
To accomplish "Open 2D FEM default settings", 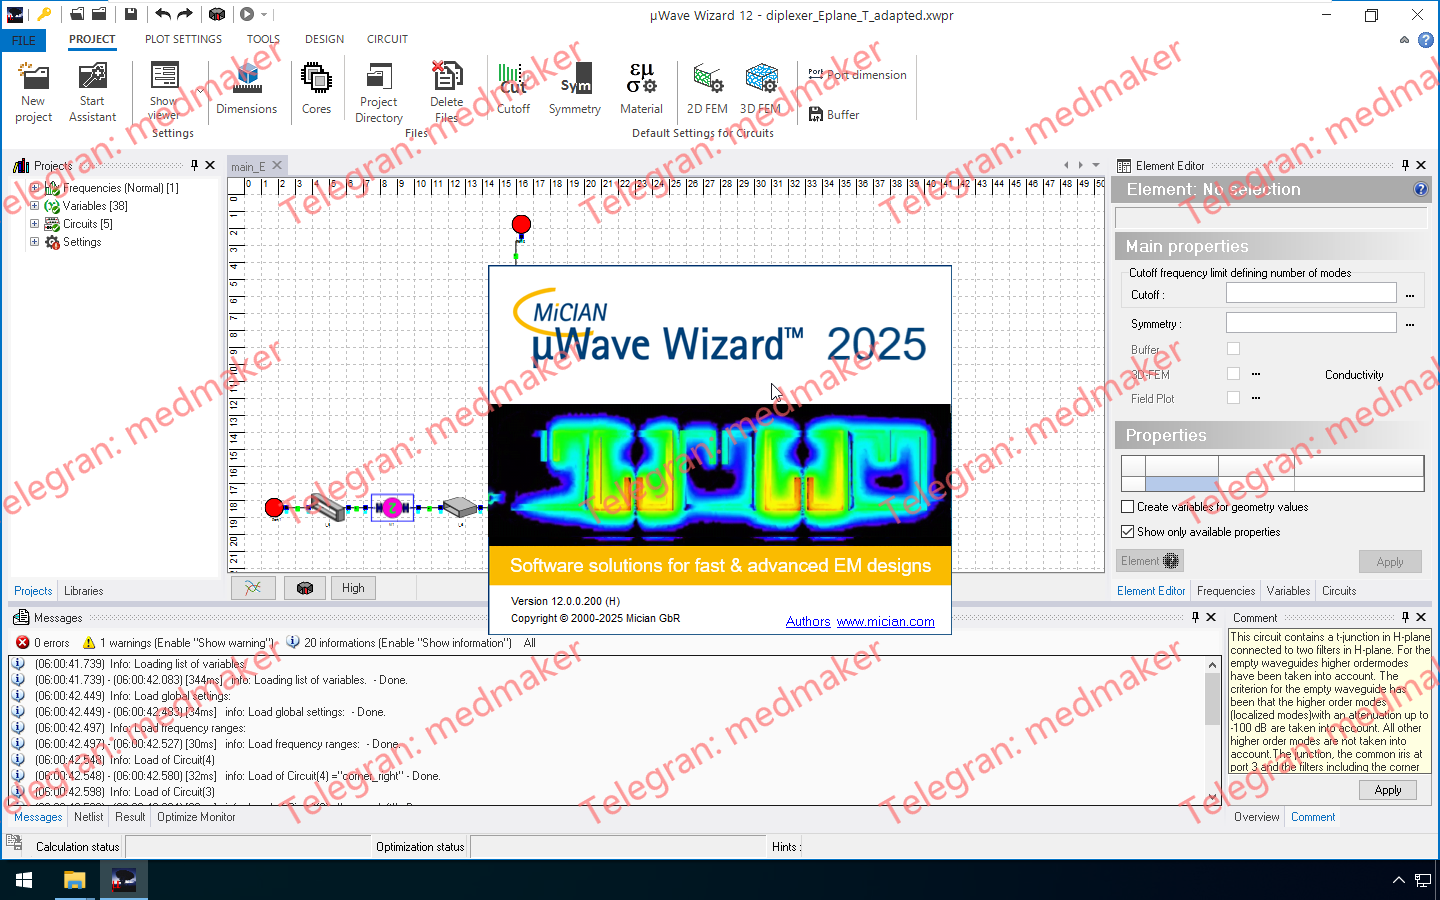I will tap(707, 88).
